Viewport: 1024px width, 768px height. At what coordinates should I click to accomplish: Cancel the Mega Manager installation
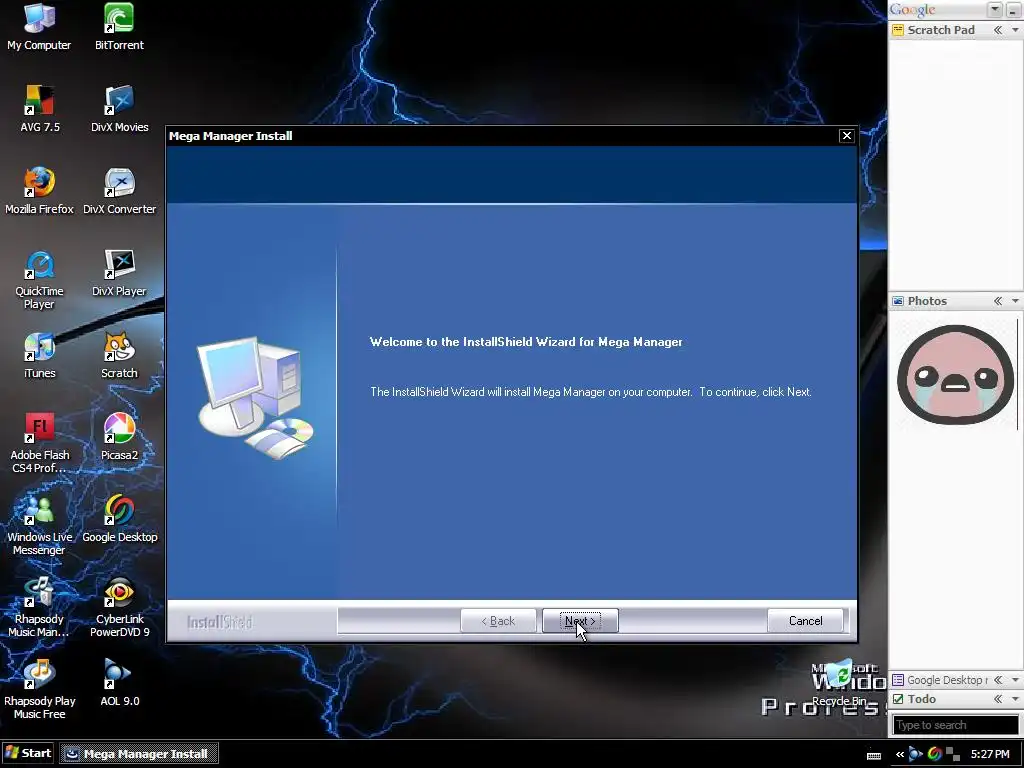[805, 620]
